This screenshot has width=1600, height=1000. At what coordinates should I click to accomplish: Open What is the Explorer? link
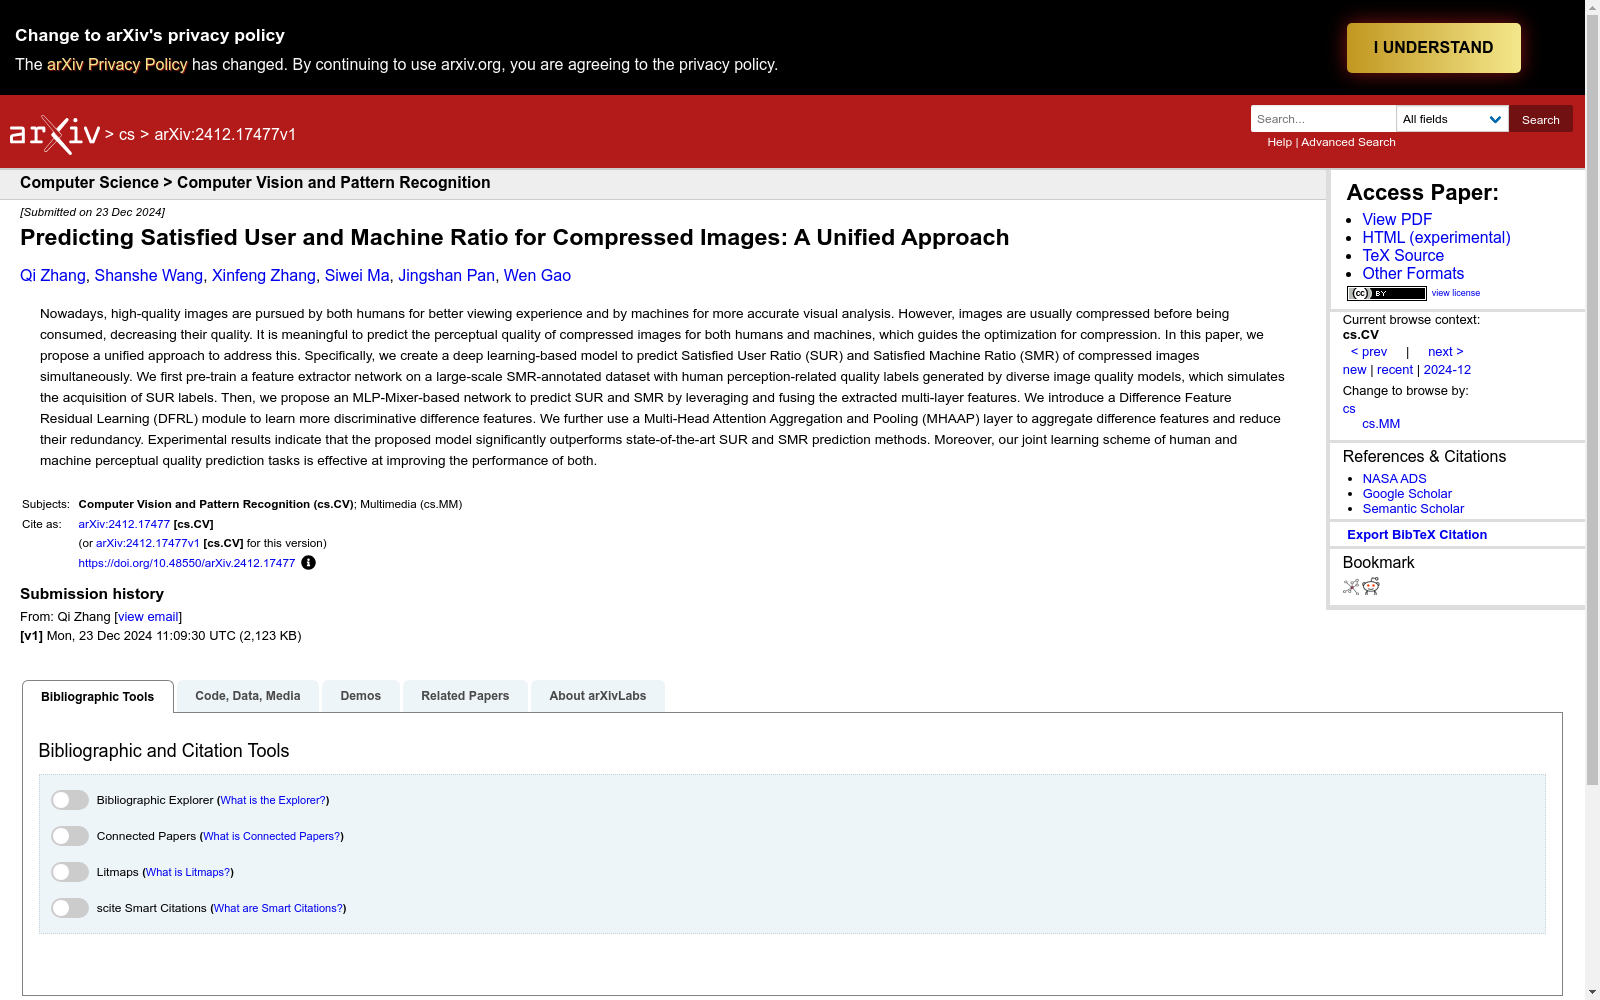(x=273, y=800)
